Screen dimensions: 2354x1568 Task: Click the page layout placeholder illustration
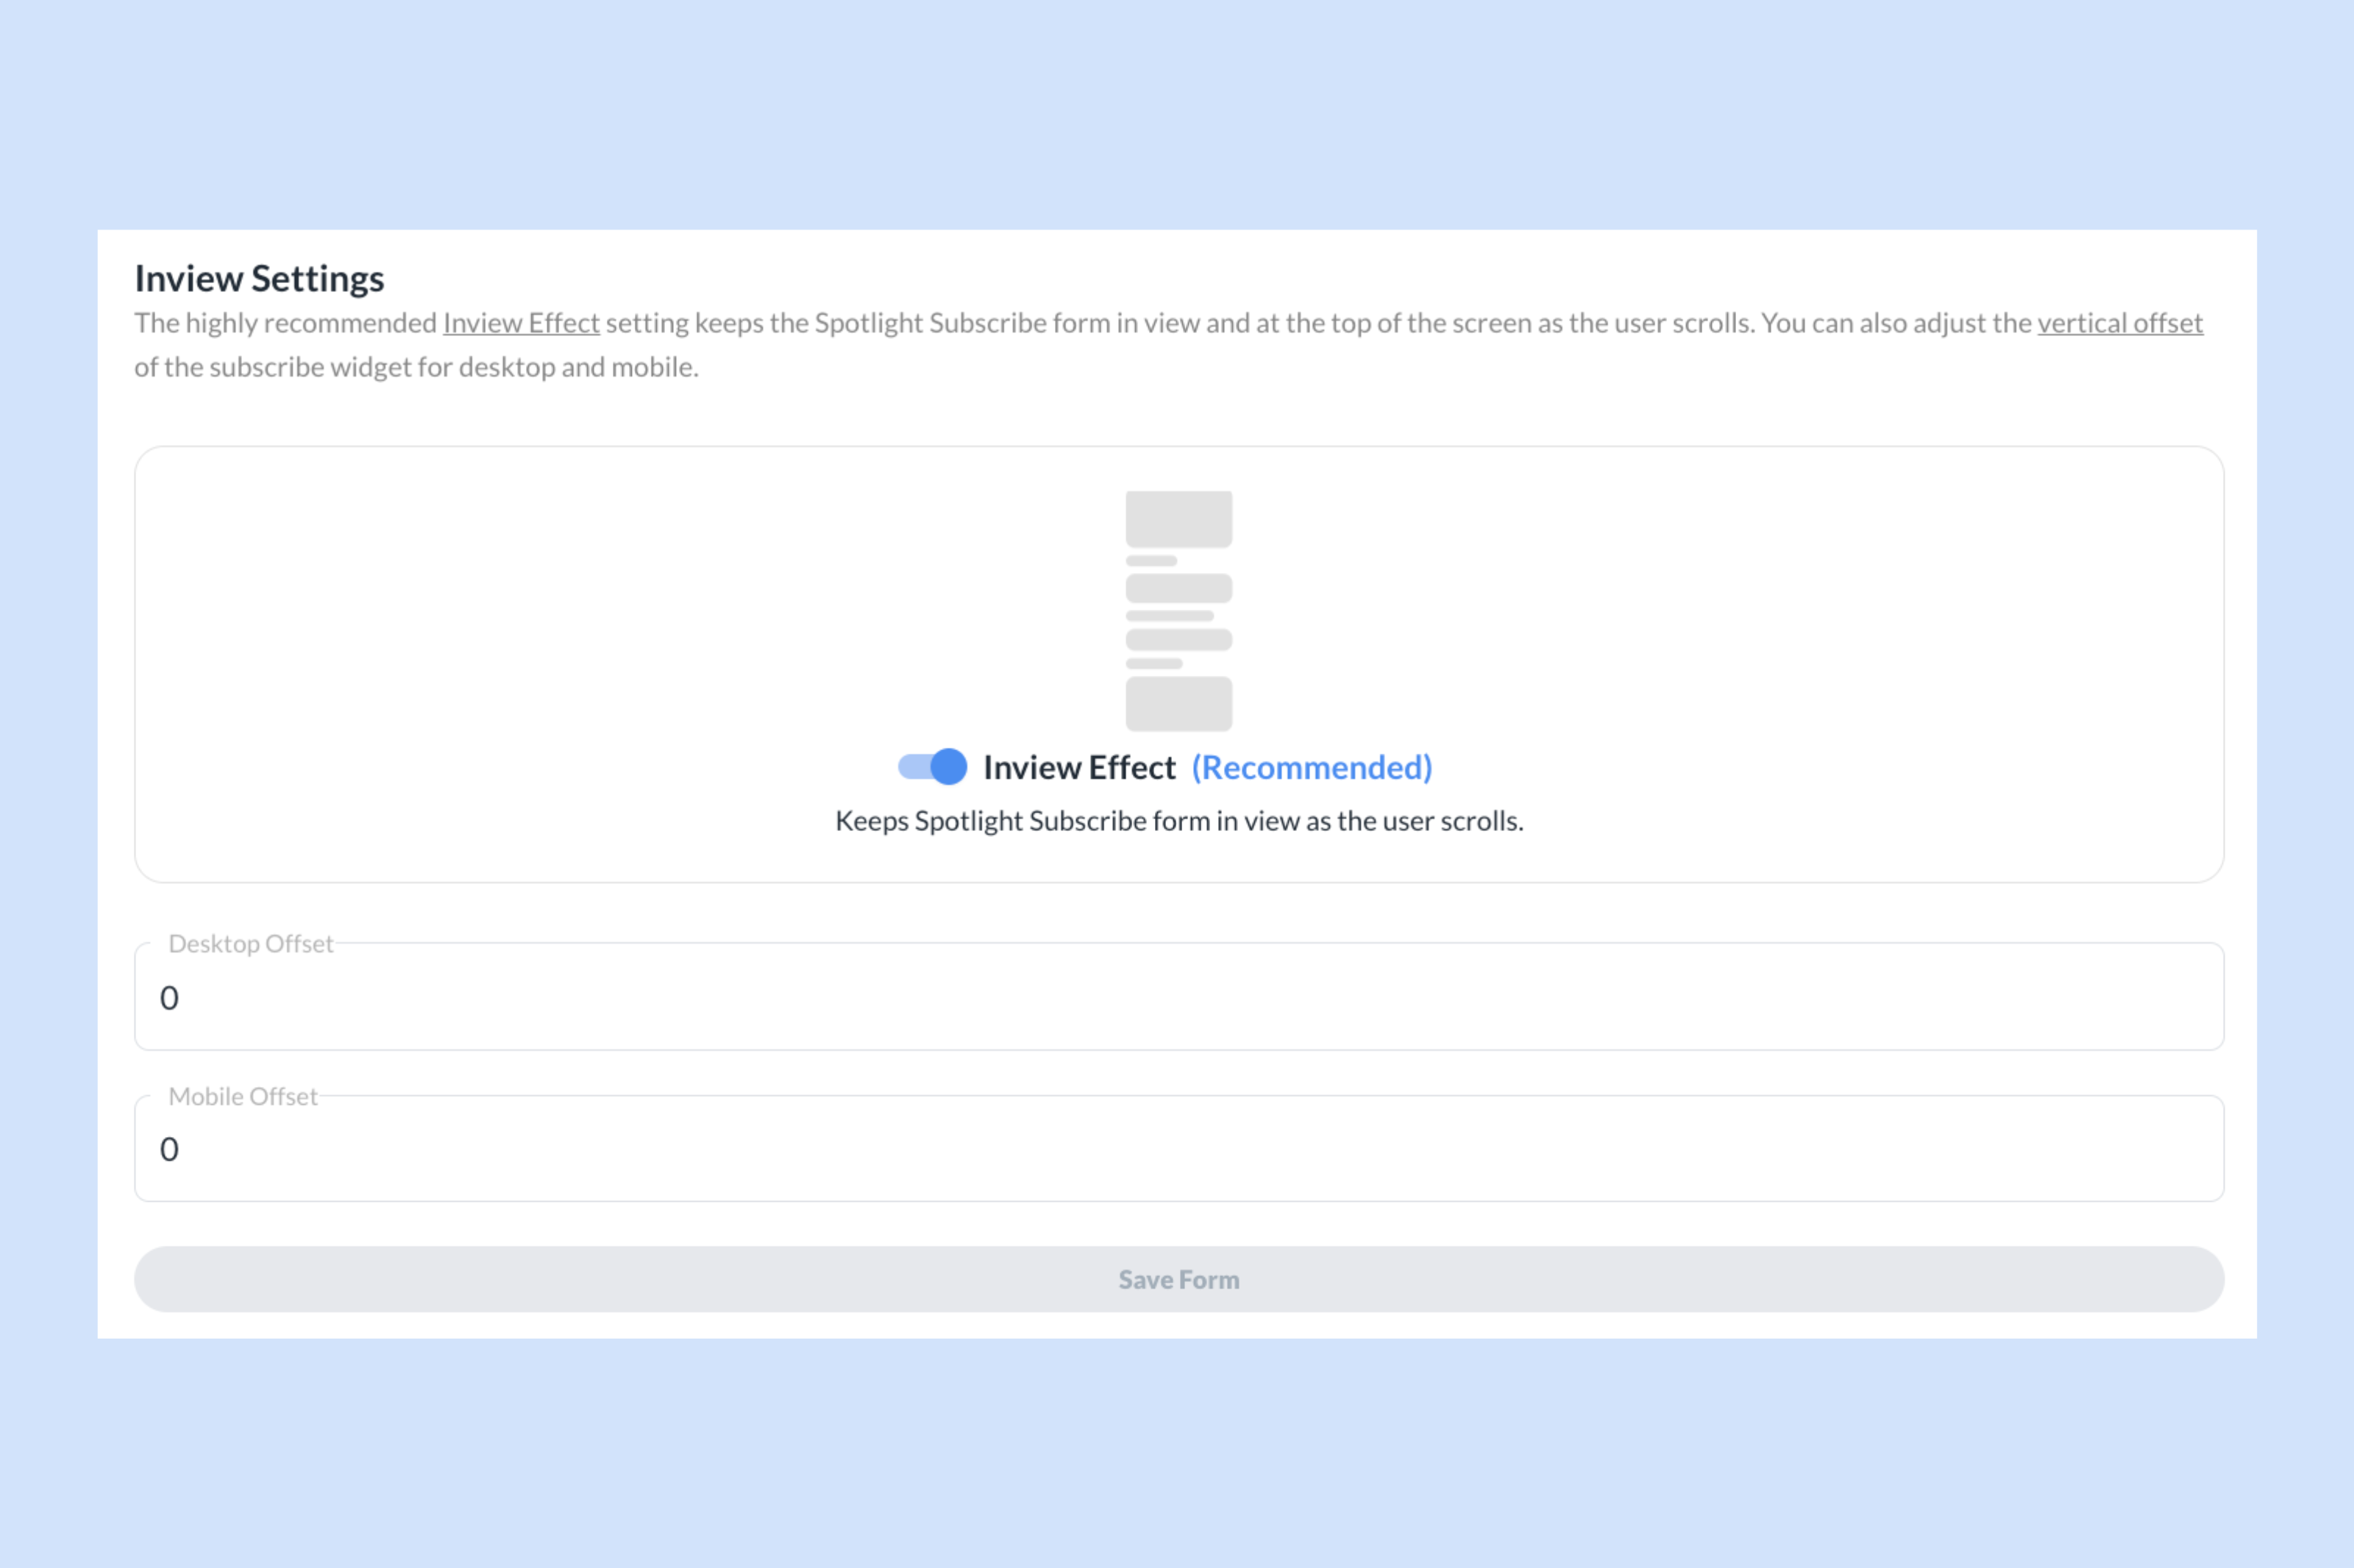pos(1178,611)
